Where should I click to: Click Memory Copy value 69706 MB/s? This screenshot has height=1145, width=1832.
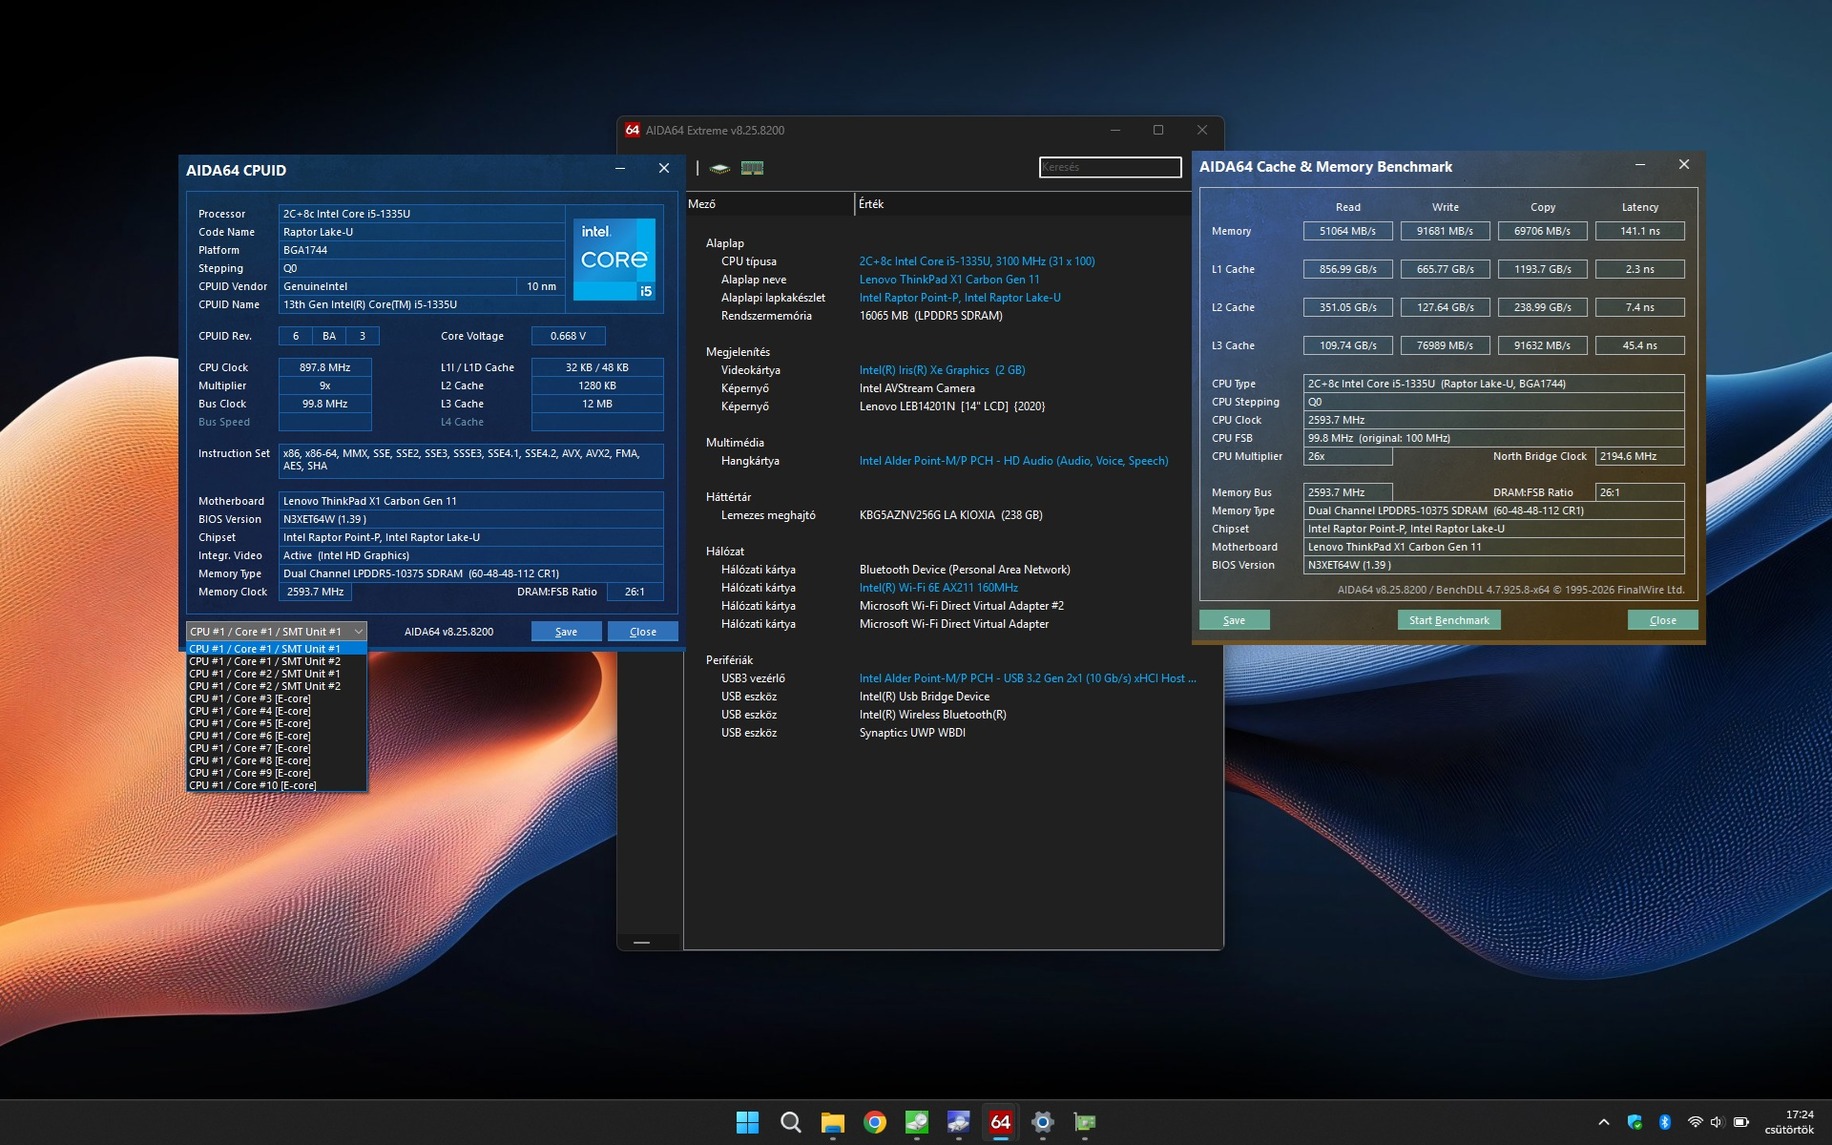tap(1542, 231)
